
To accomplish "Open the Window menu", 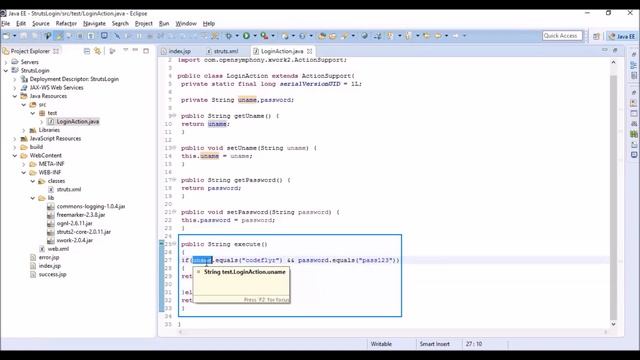I will pyautogui.click(x=186, y=23).
